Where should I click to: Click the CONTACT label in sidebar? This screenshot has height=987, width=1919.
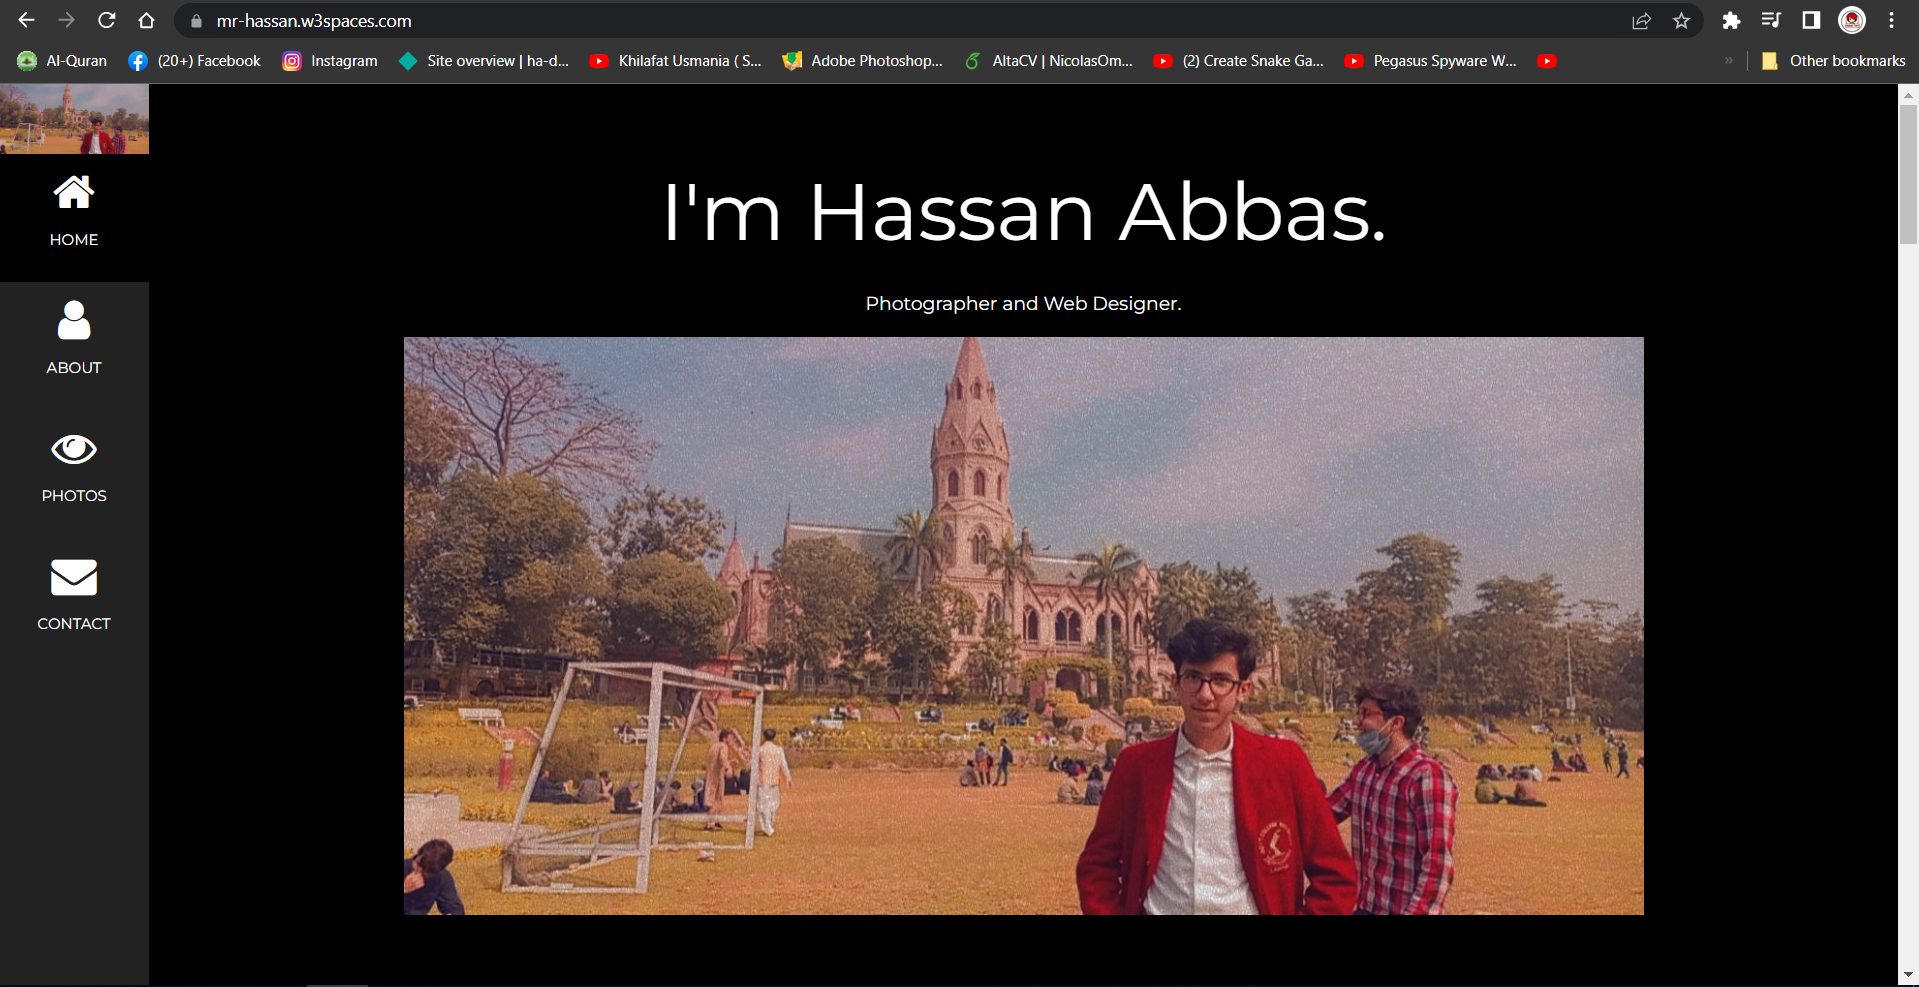pos(74,624)
